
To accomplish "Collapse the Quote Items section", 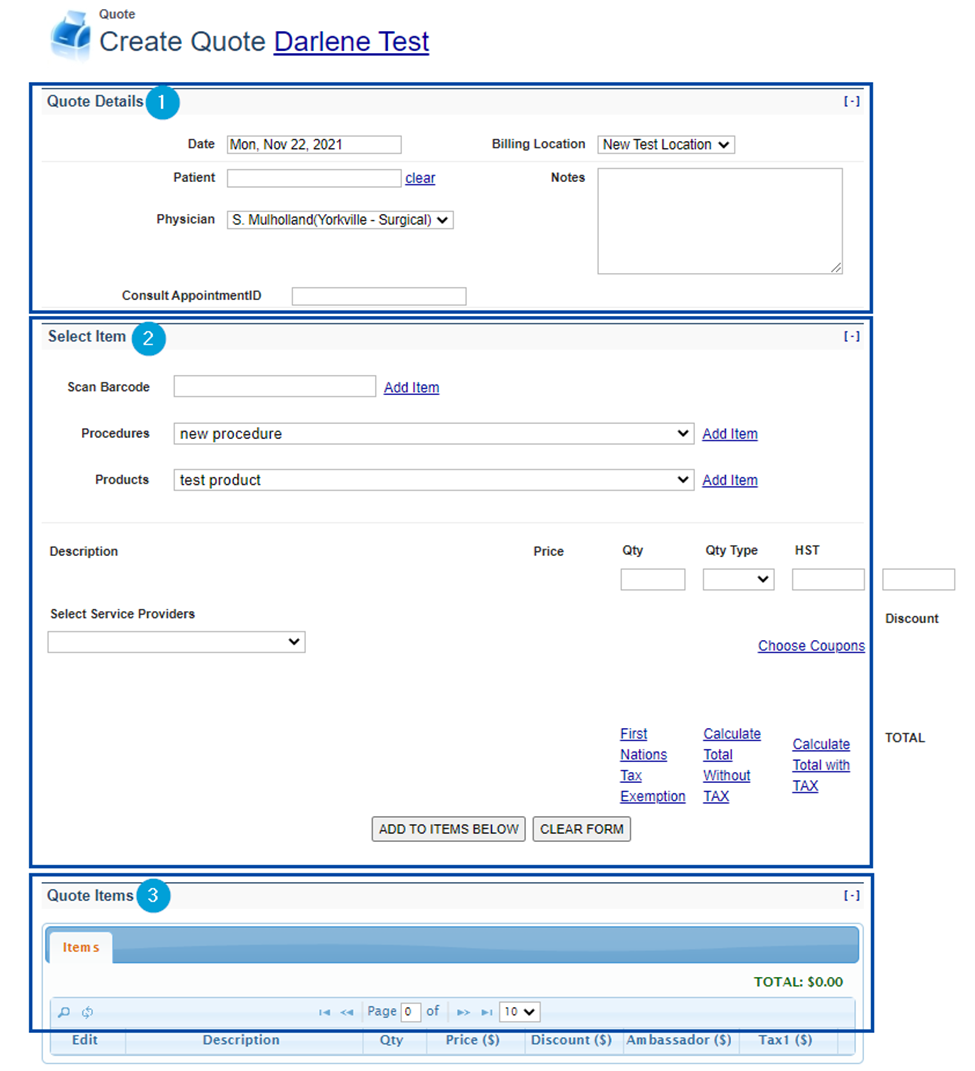I will pyautogui.click(x=851, y=896).
